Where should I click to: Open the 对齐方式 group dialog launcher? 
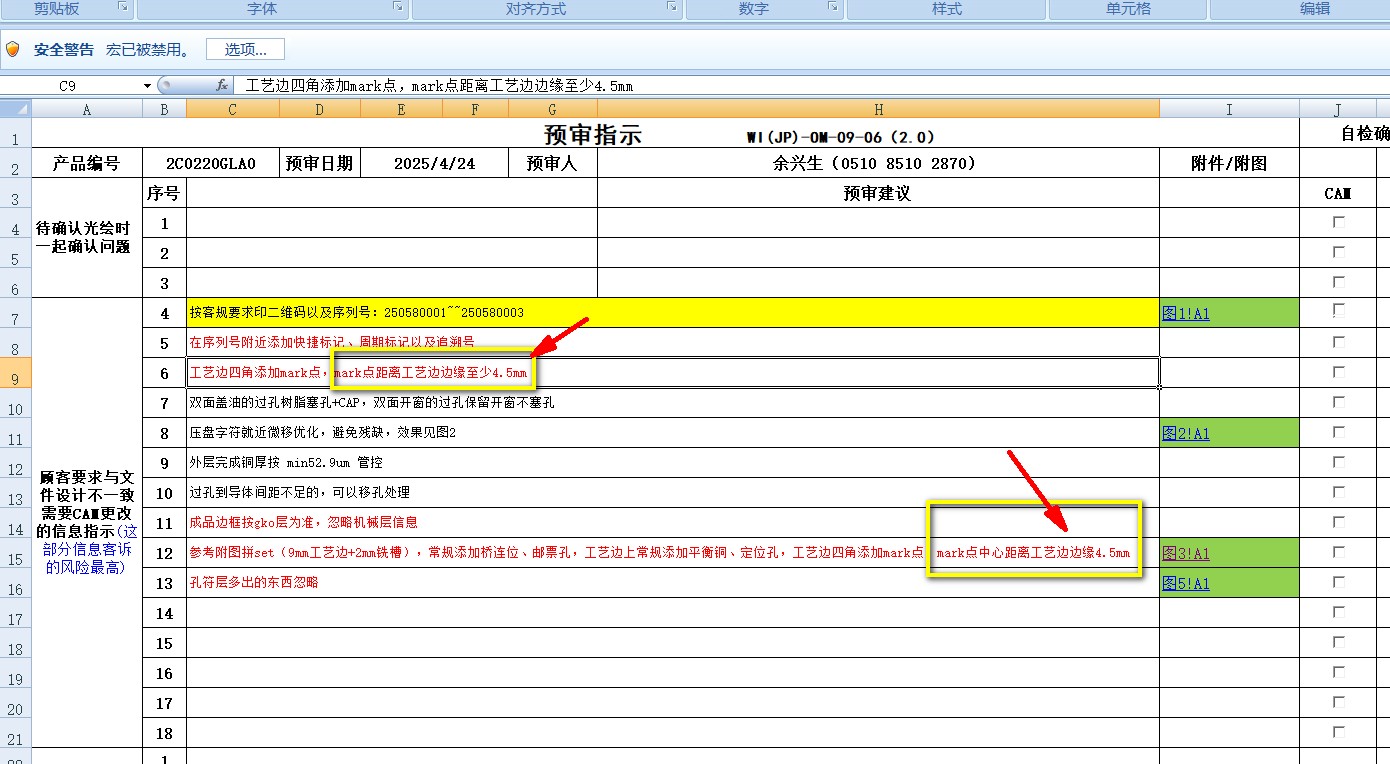coord(672,7)
